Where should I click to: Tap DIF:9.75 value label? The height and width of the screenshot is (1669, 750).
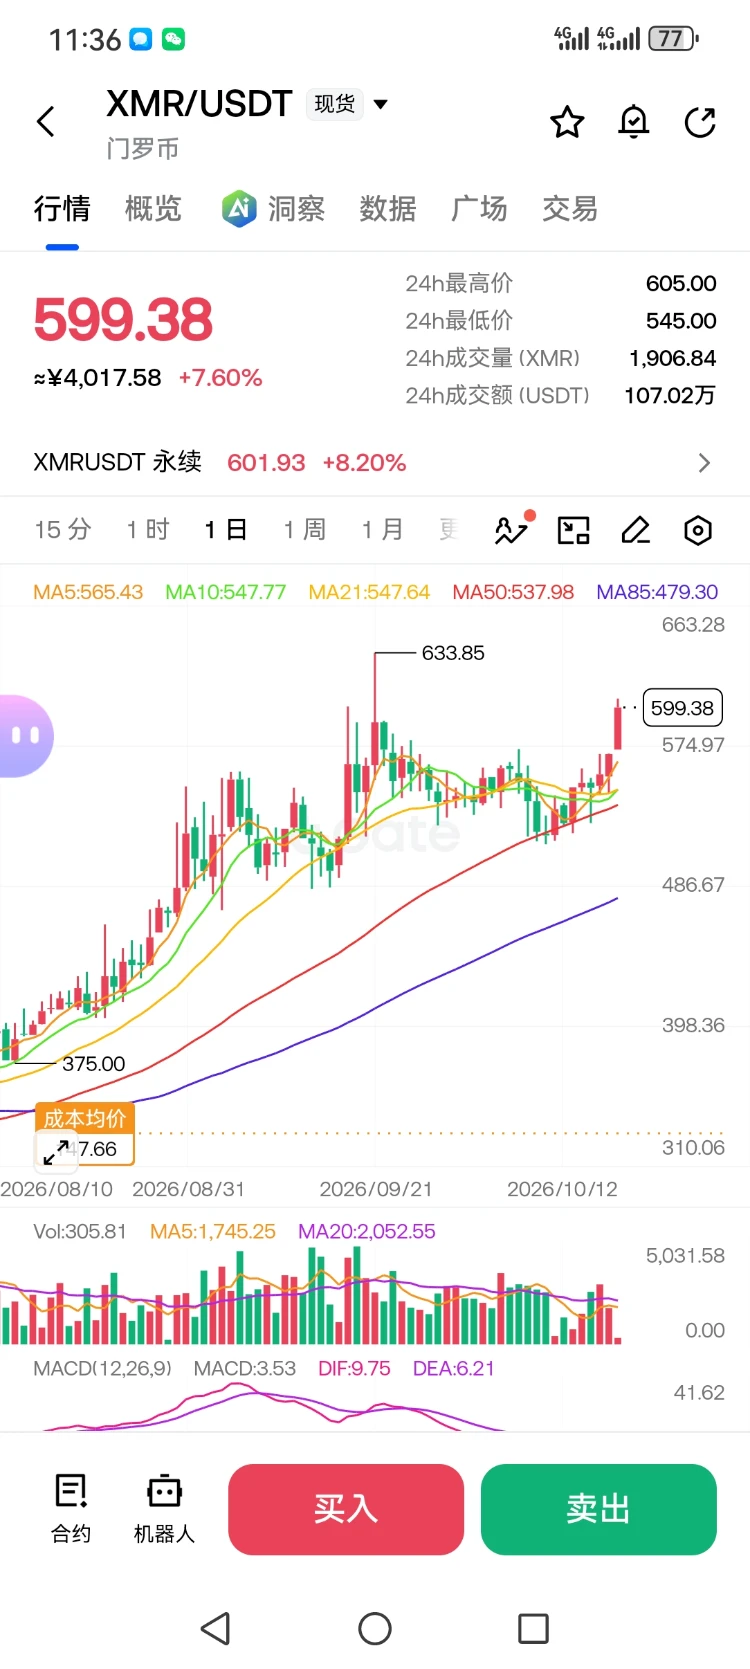(354, 1369)
